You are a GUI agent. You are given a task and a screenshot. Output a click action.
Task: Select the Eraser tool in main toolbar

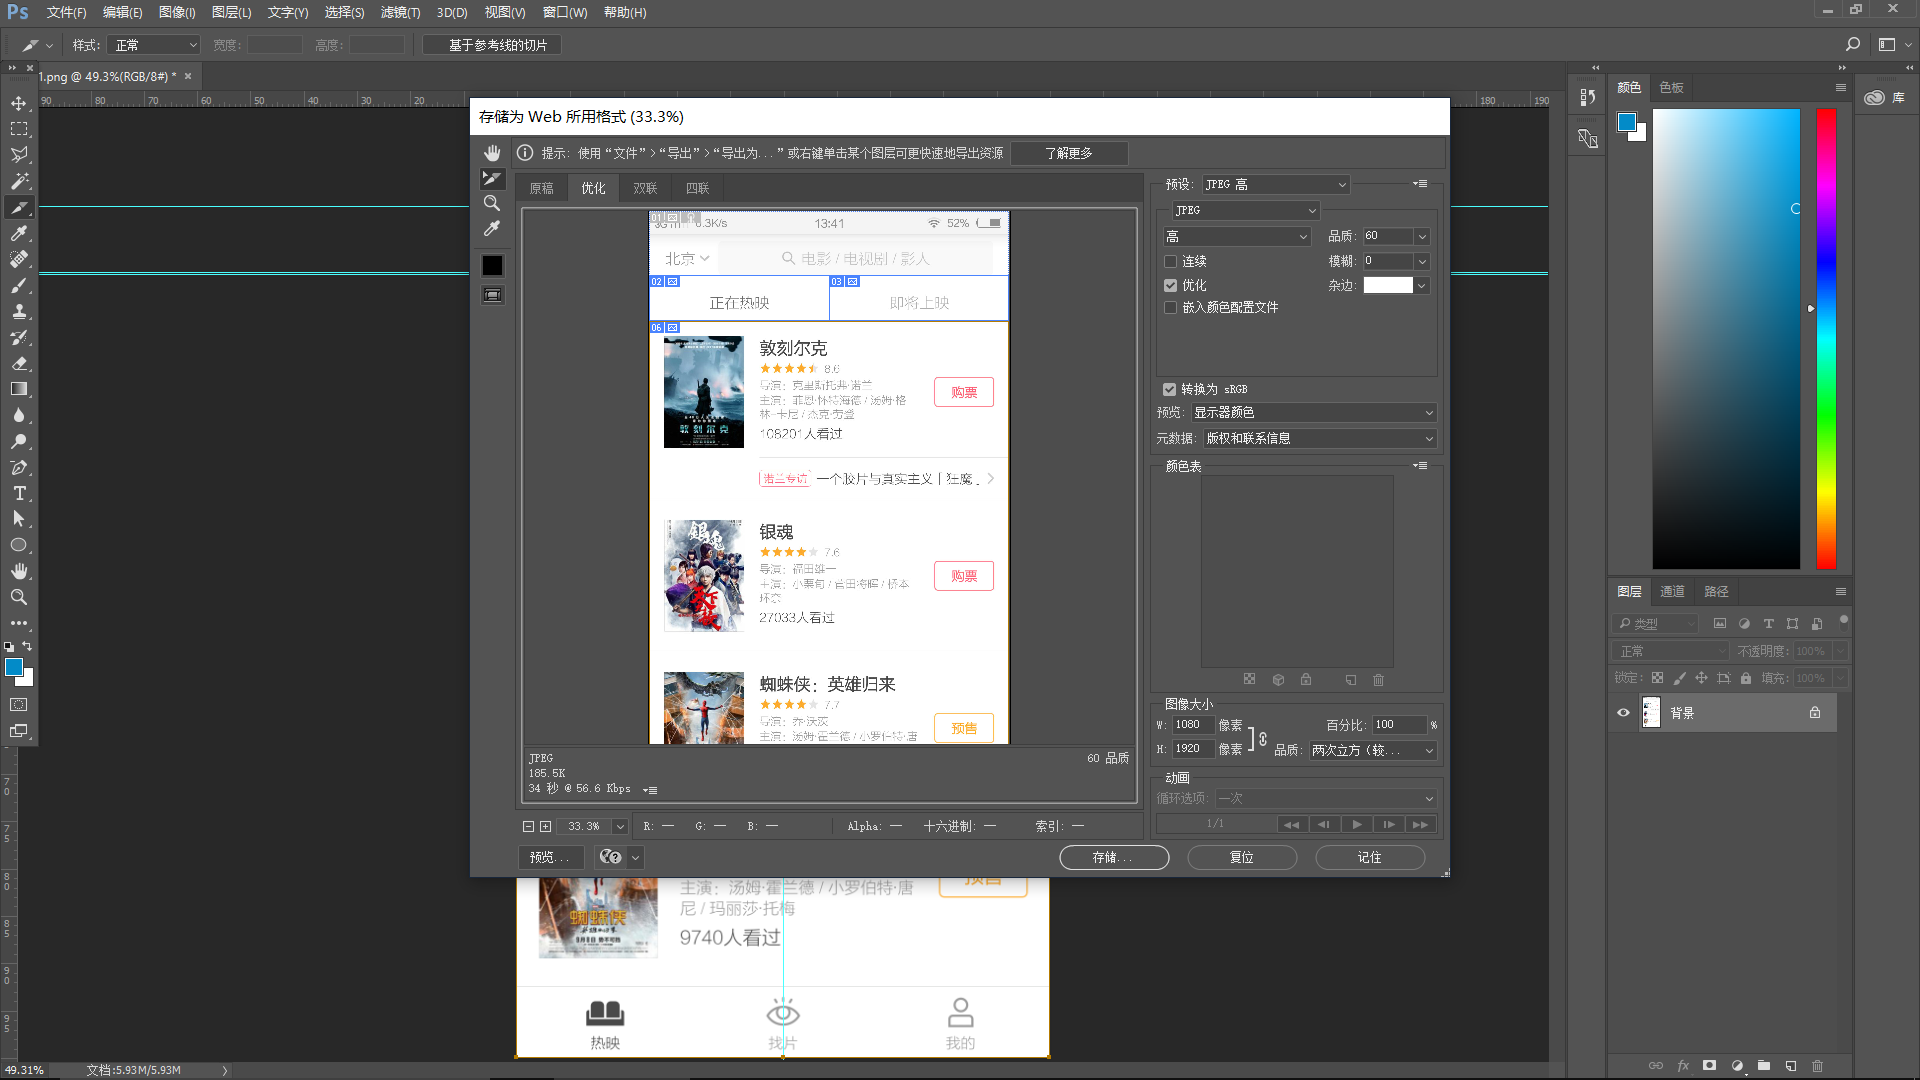tap(19, 363)
